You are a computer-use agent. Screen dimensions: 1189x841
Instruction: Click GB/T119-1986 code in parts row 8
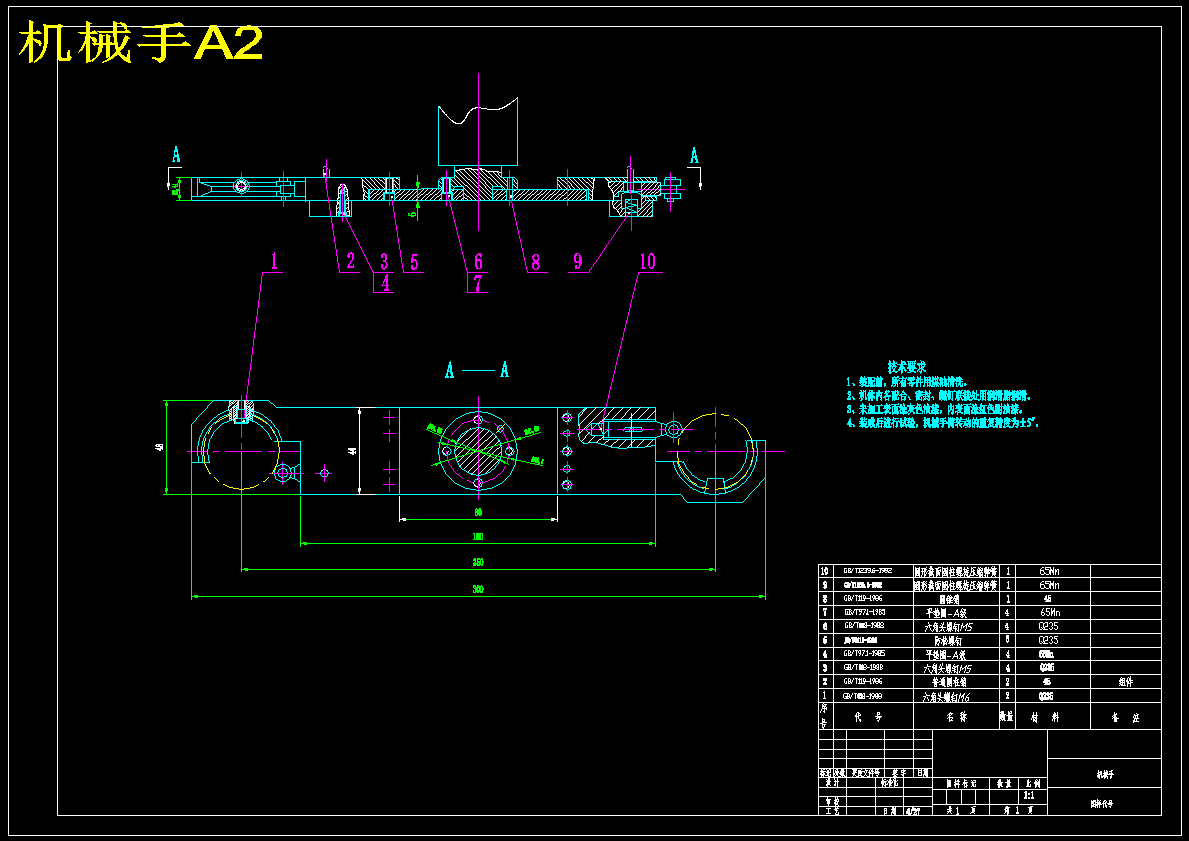coord(863,599)
